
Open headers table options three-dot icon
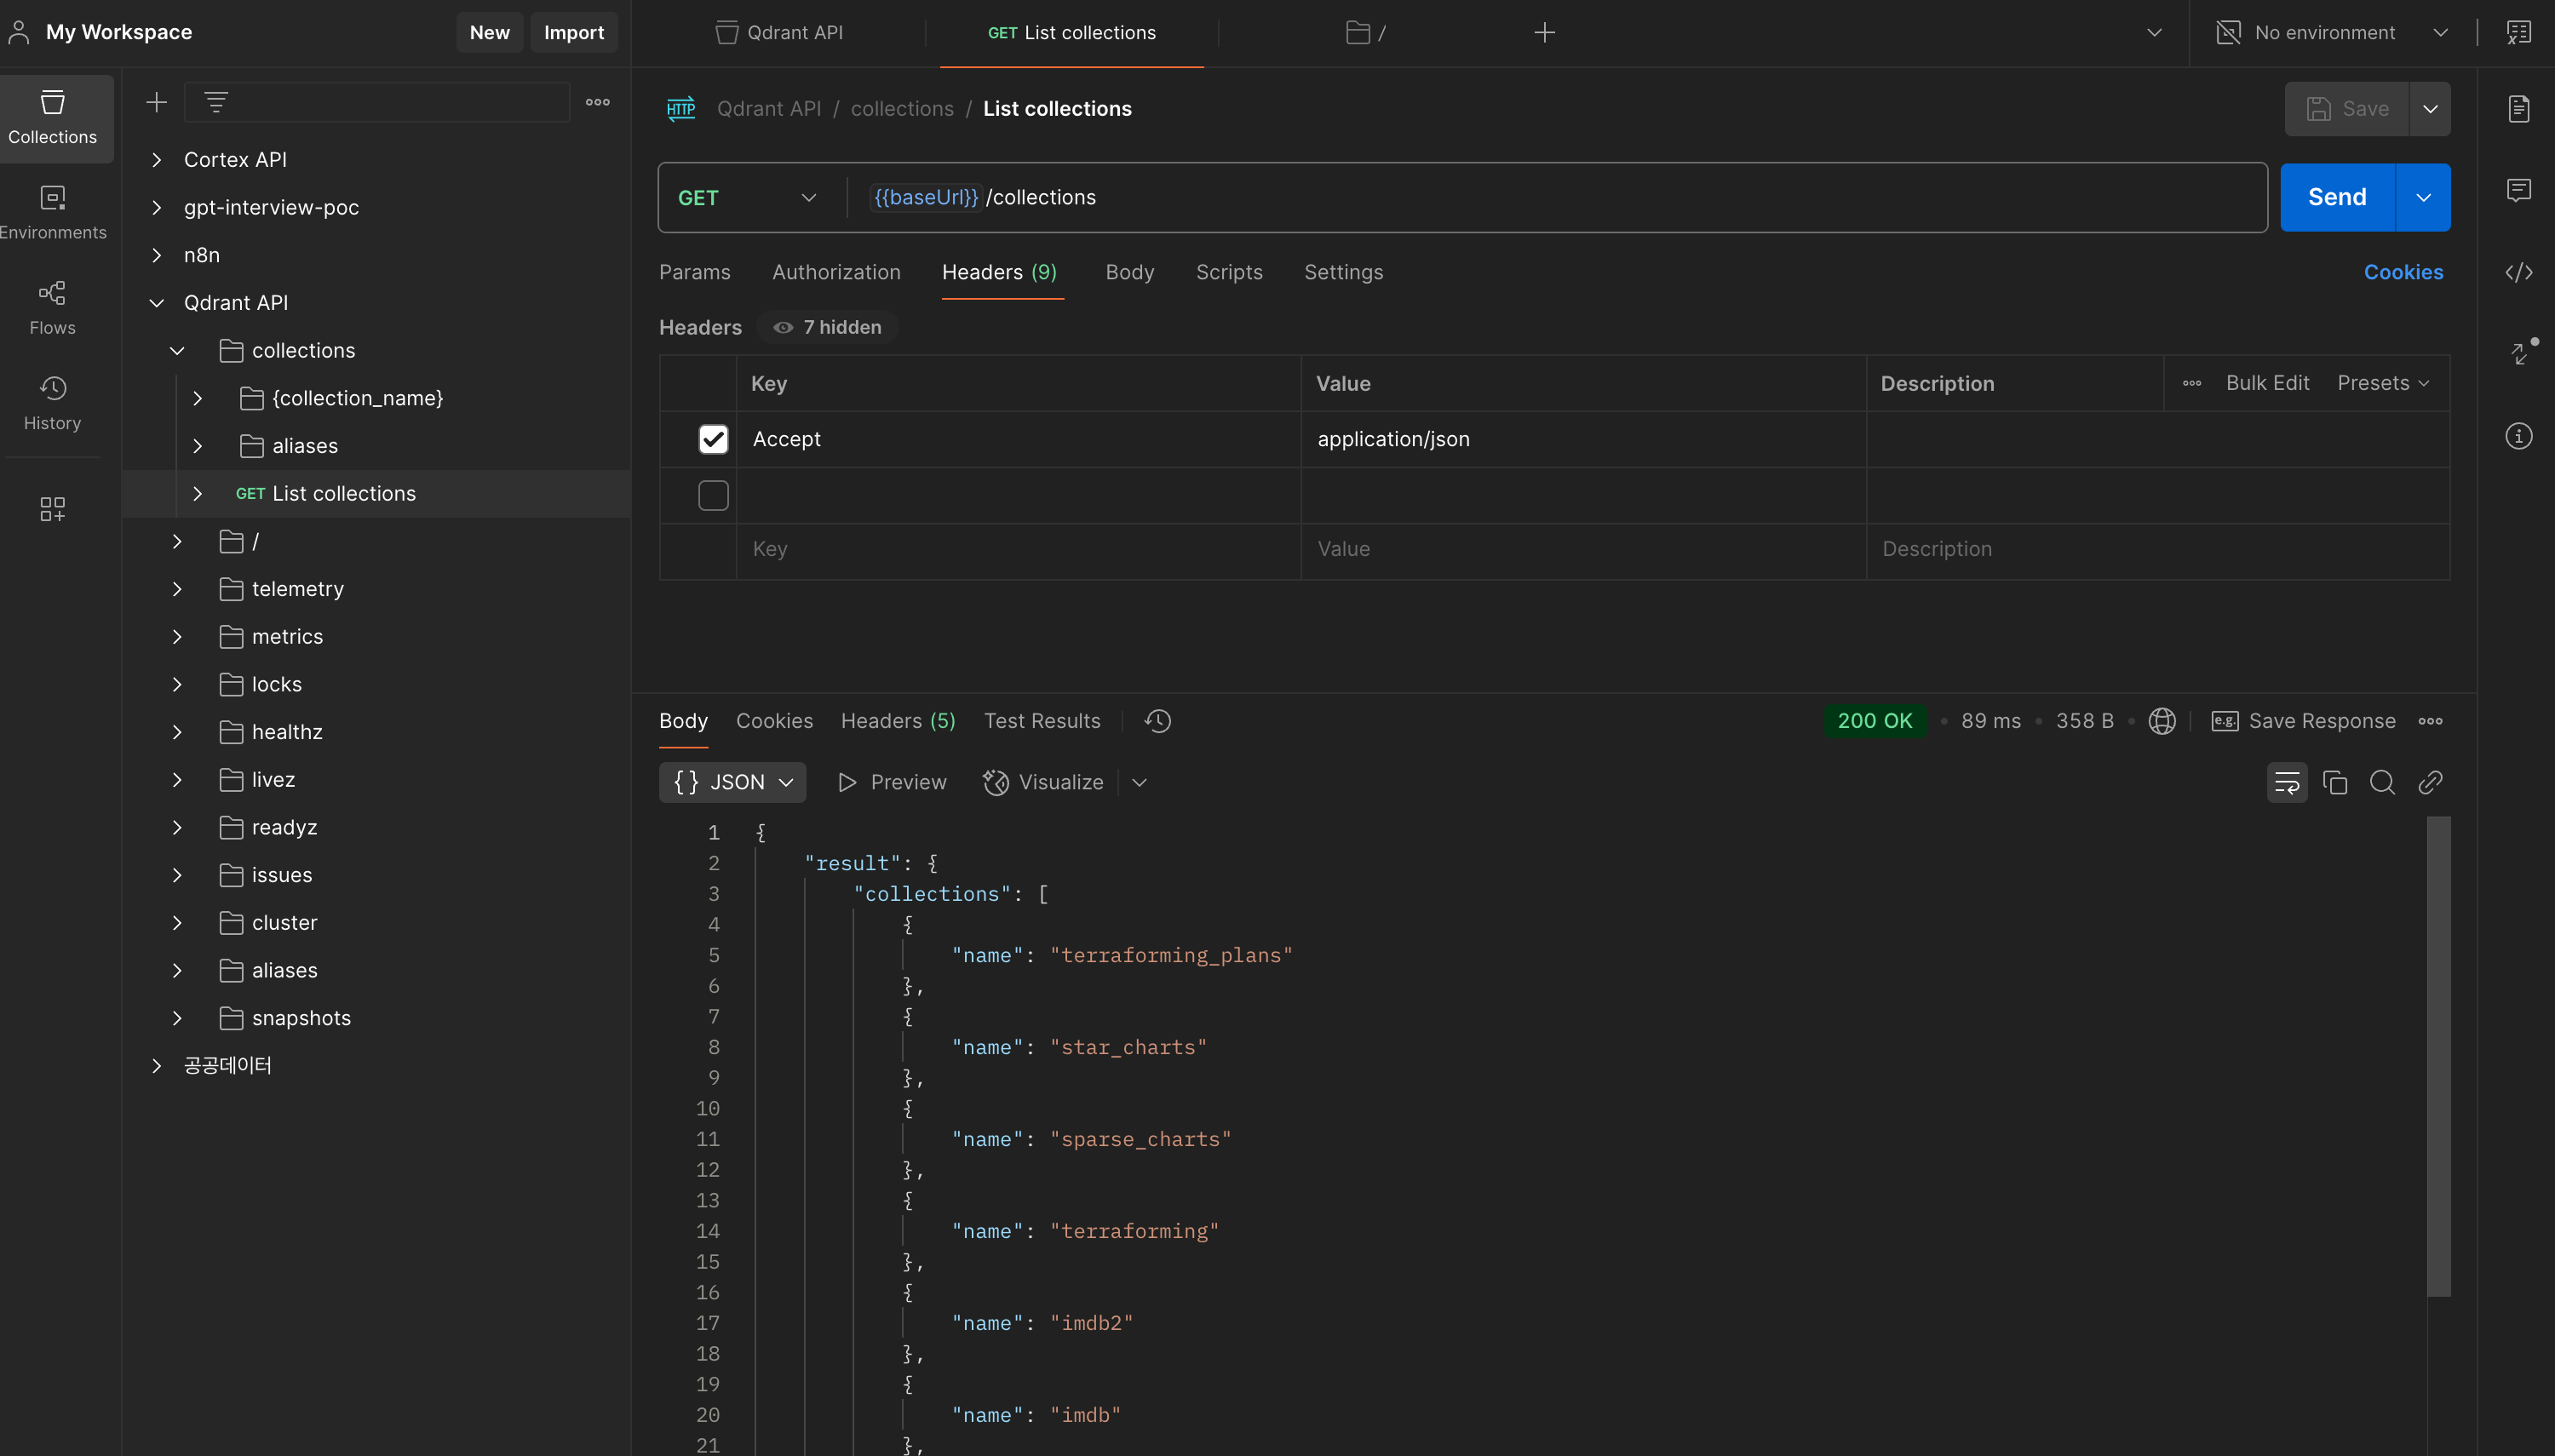2192,384
